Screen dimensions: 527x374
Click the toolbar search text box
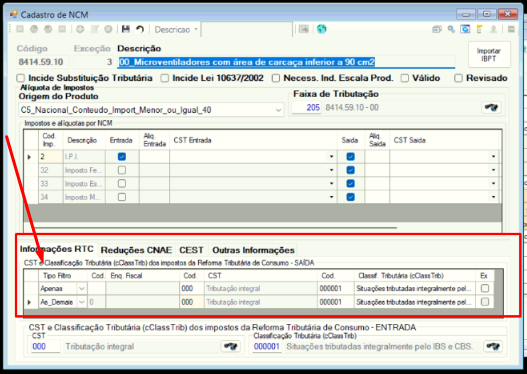[x=247, y=30]
